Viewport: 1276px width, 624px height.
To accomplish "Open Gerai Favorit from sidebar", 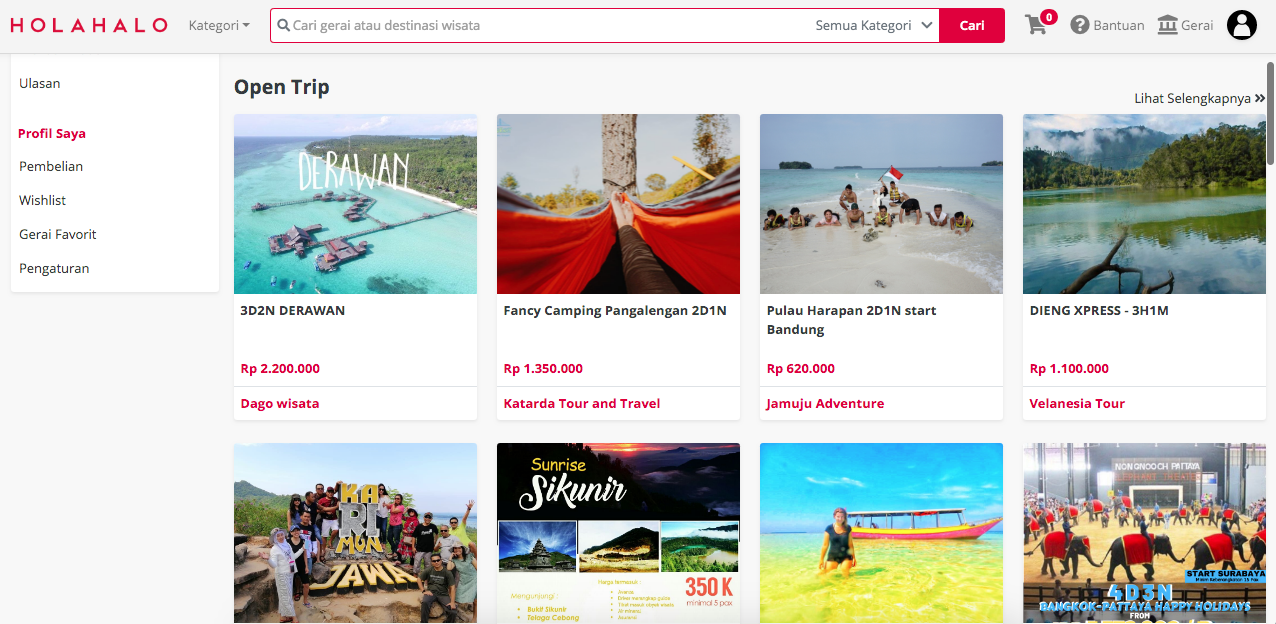I will (58, 234).
